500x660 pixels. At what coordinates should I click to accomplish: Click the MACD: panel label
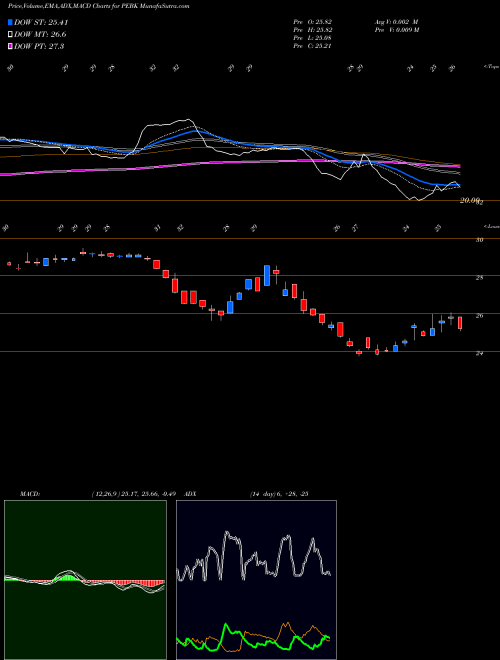point(29,494)
